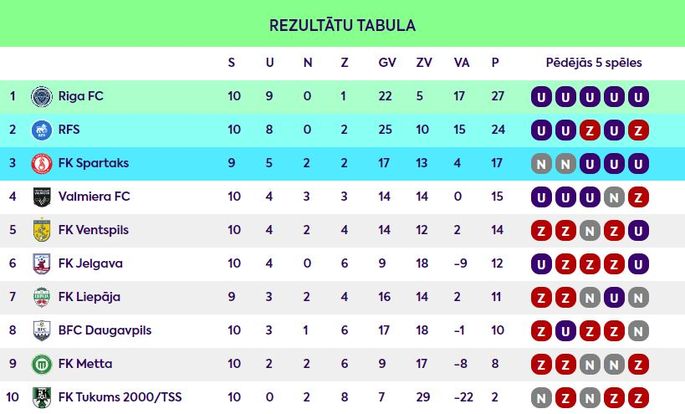Open the Riga FC team name link
Image resolution: width=685 pixels, height=414 pixels.
81,96
